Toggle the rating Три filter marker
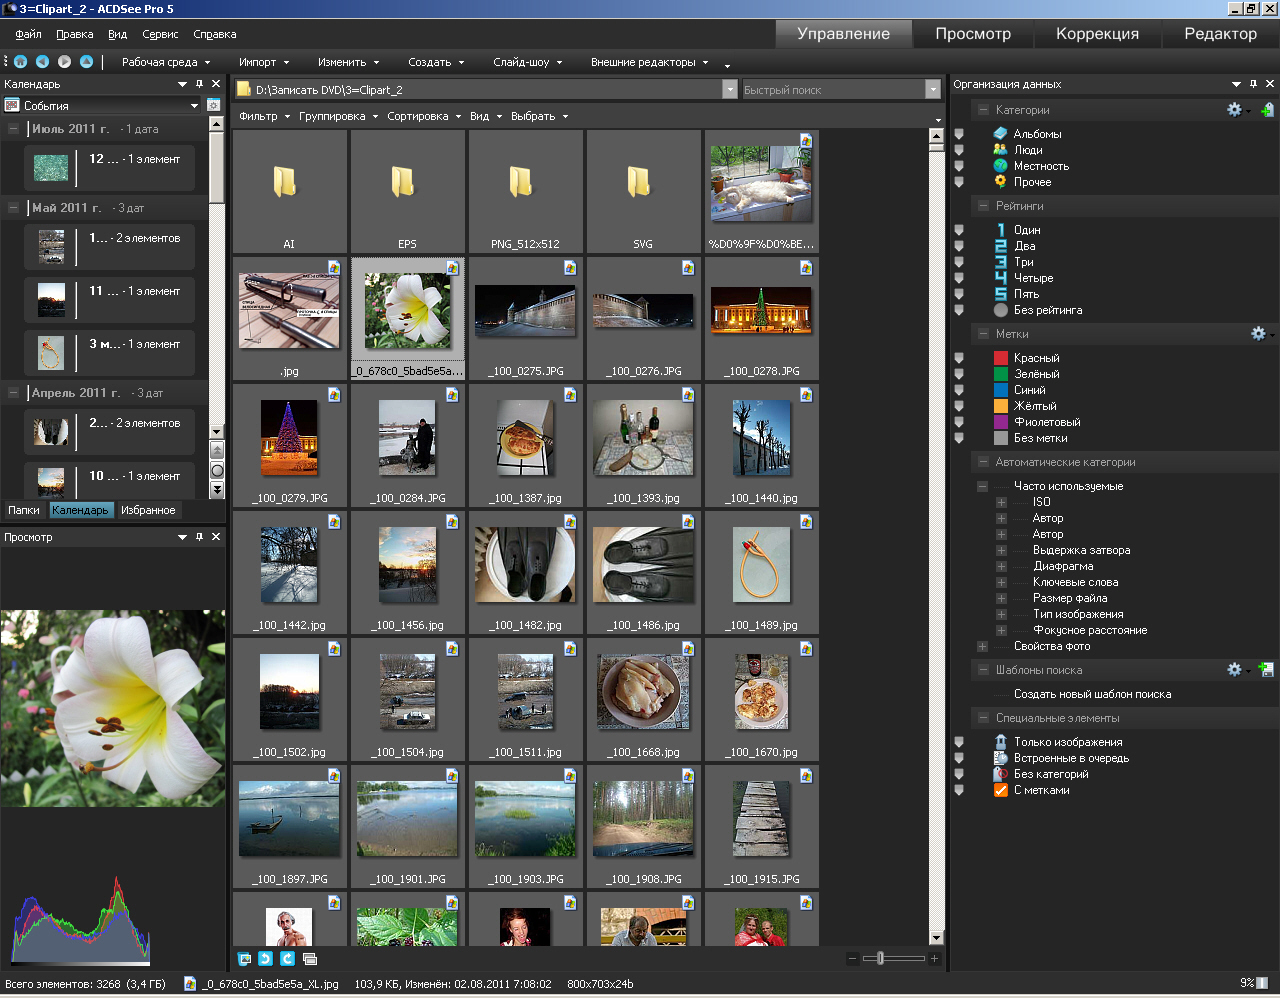1280x998 pixels. 959,262
